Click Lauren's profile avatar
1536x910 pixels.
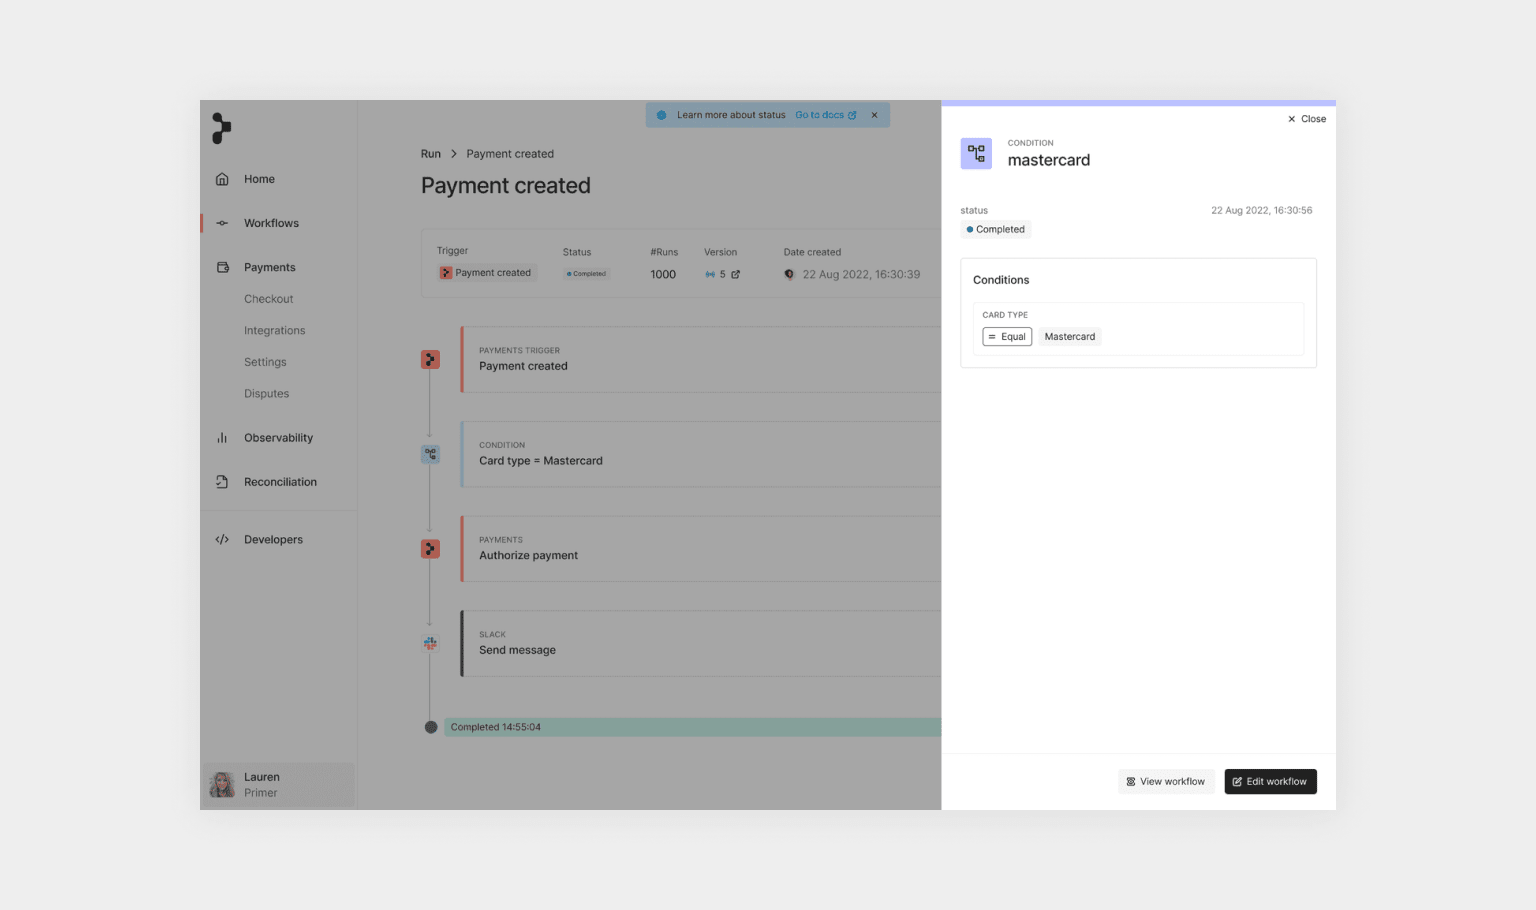point(222,784)
